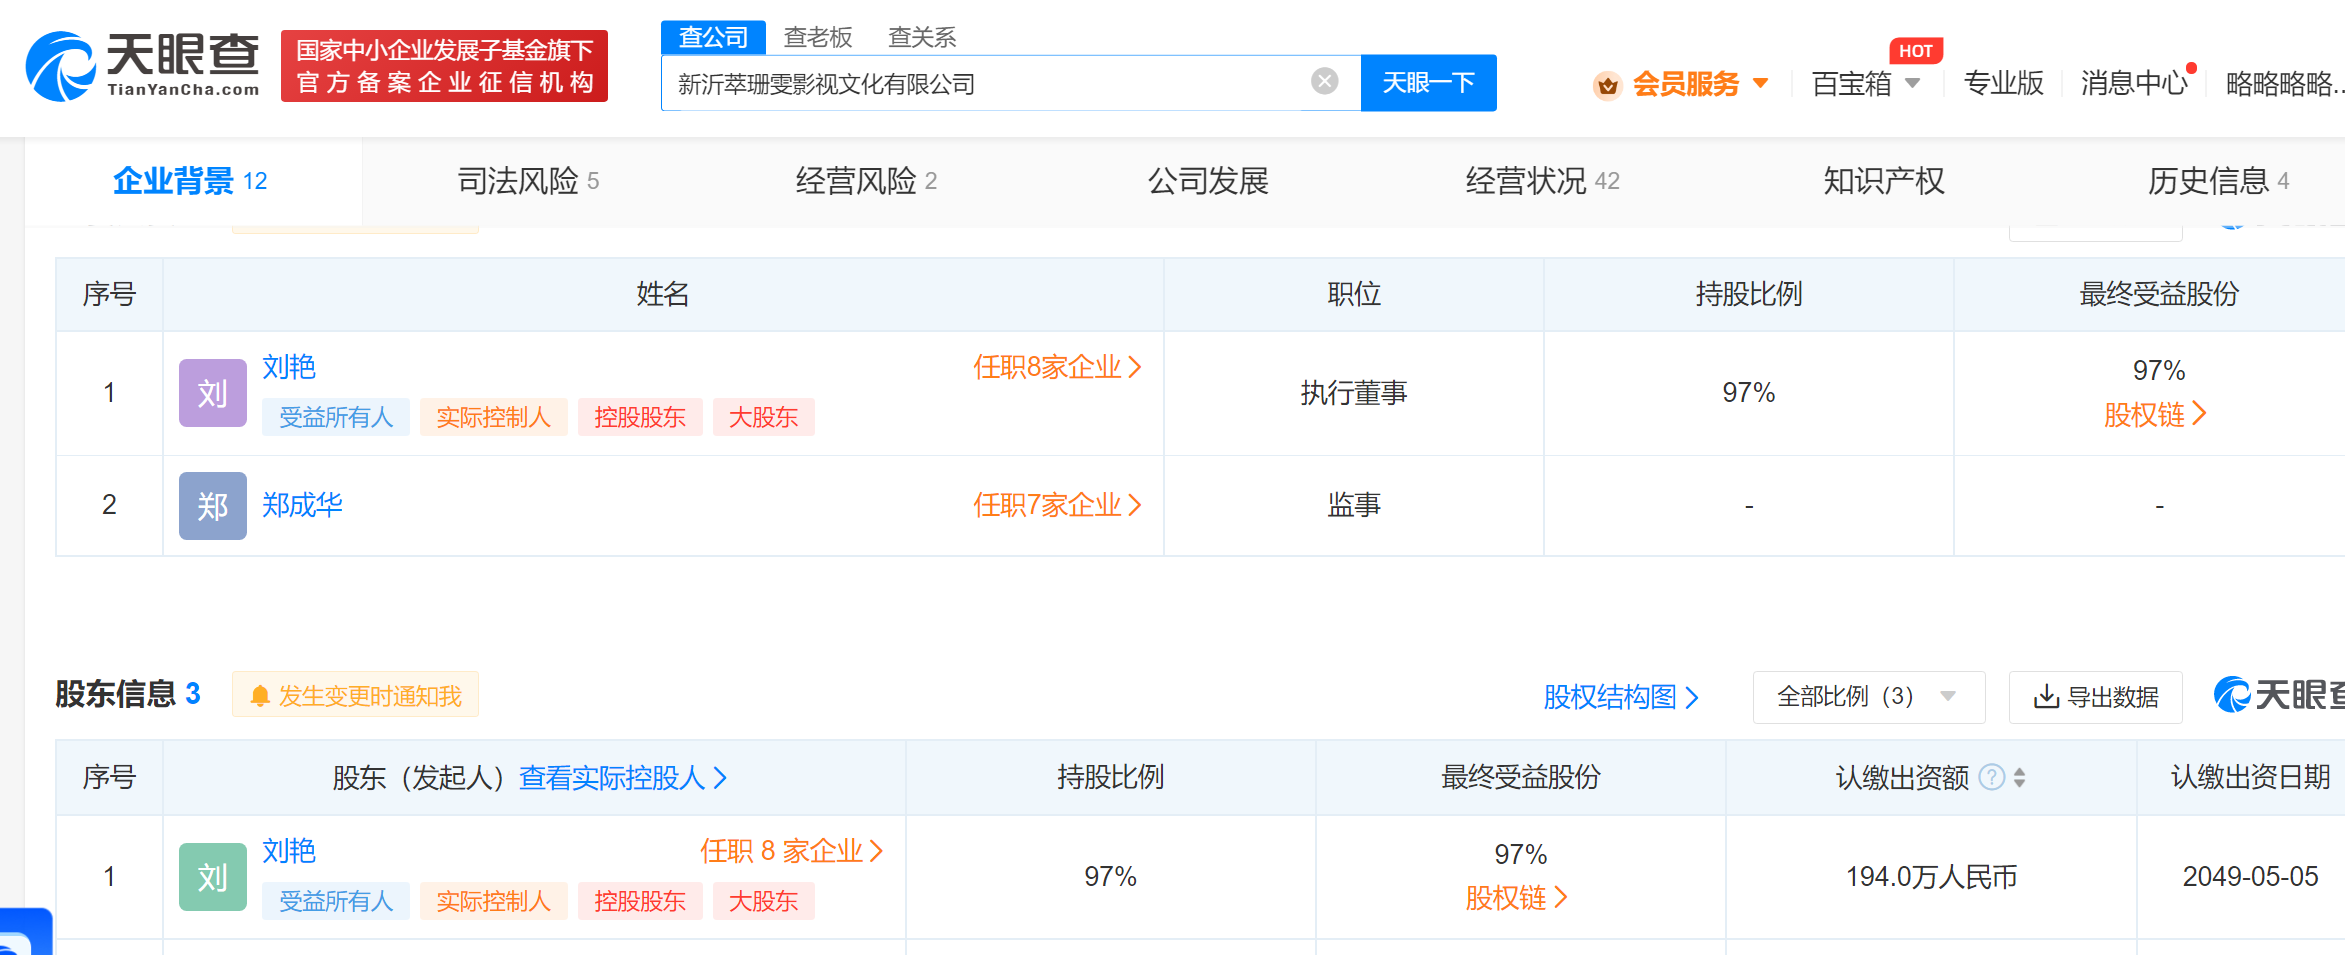The image size is (2345, 955).
Task: Expand the 百宝箱 menu
Action: 1866,84
